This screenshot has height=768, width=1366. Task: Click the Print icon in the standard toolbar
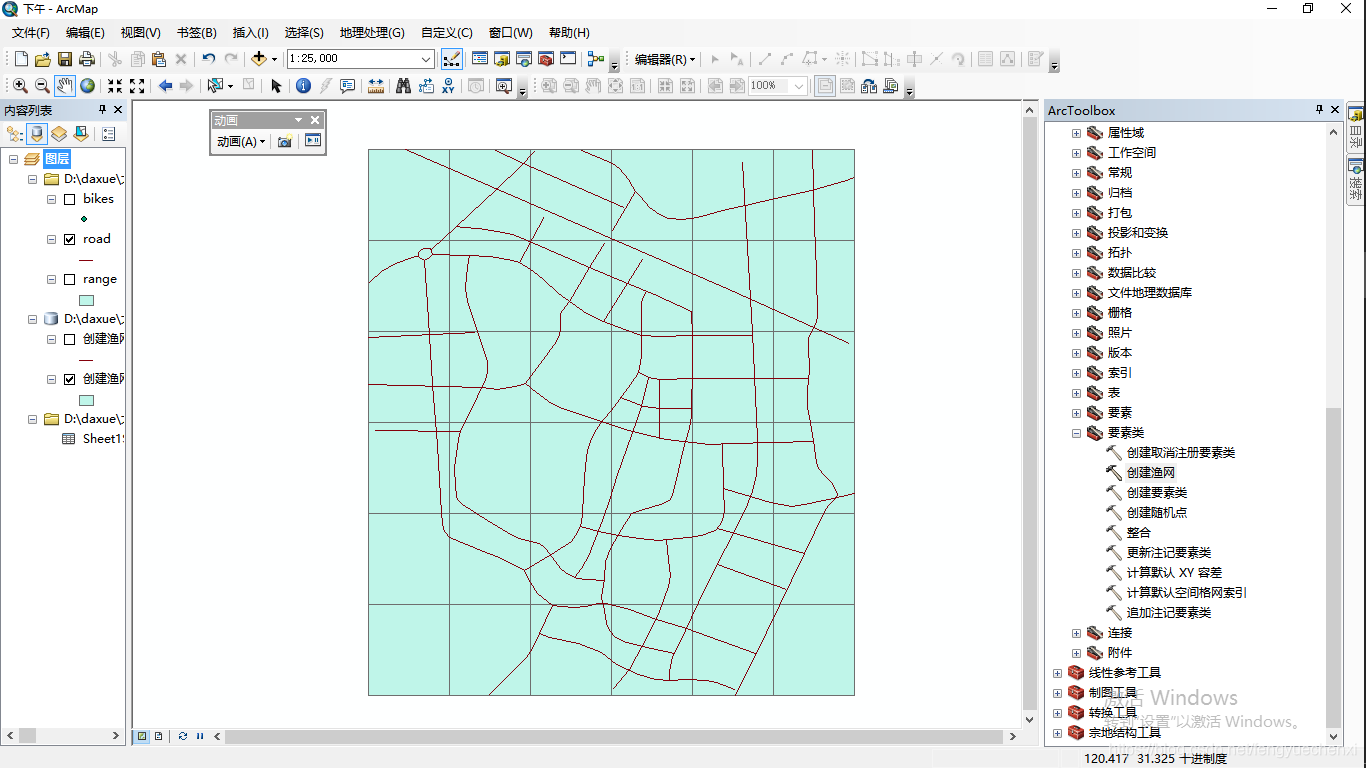coord(87,59)
